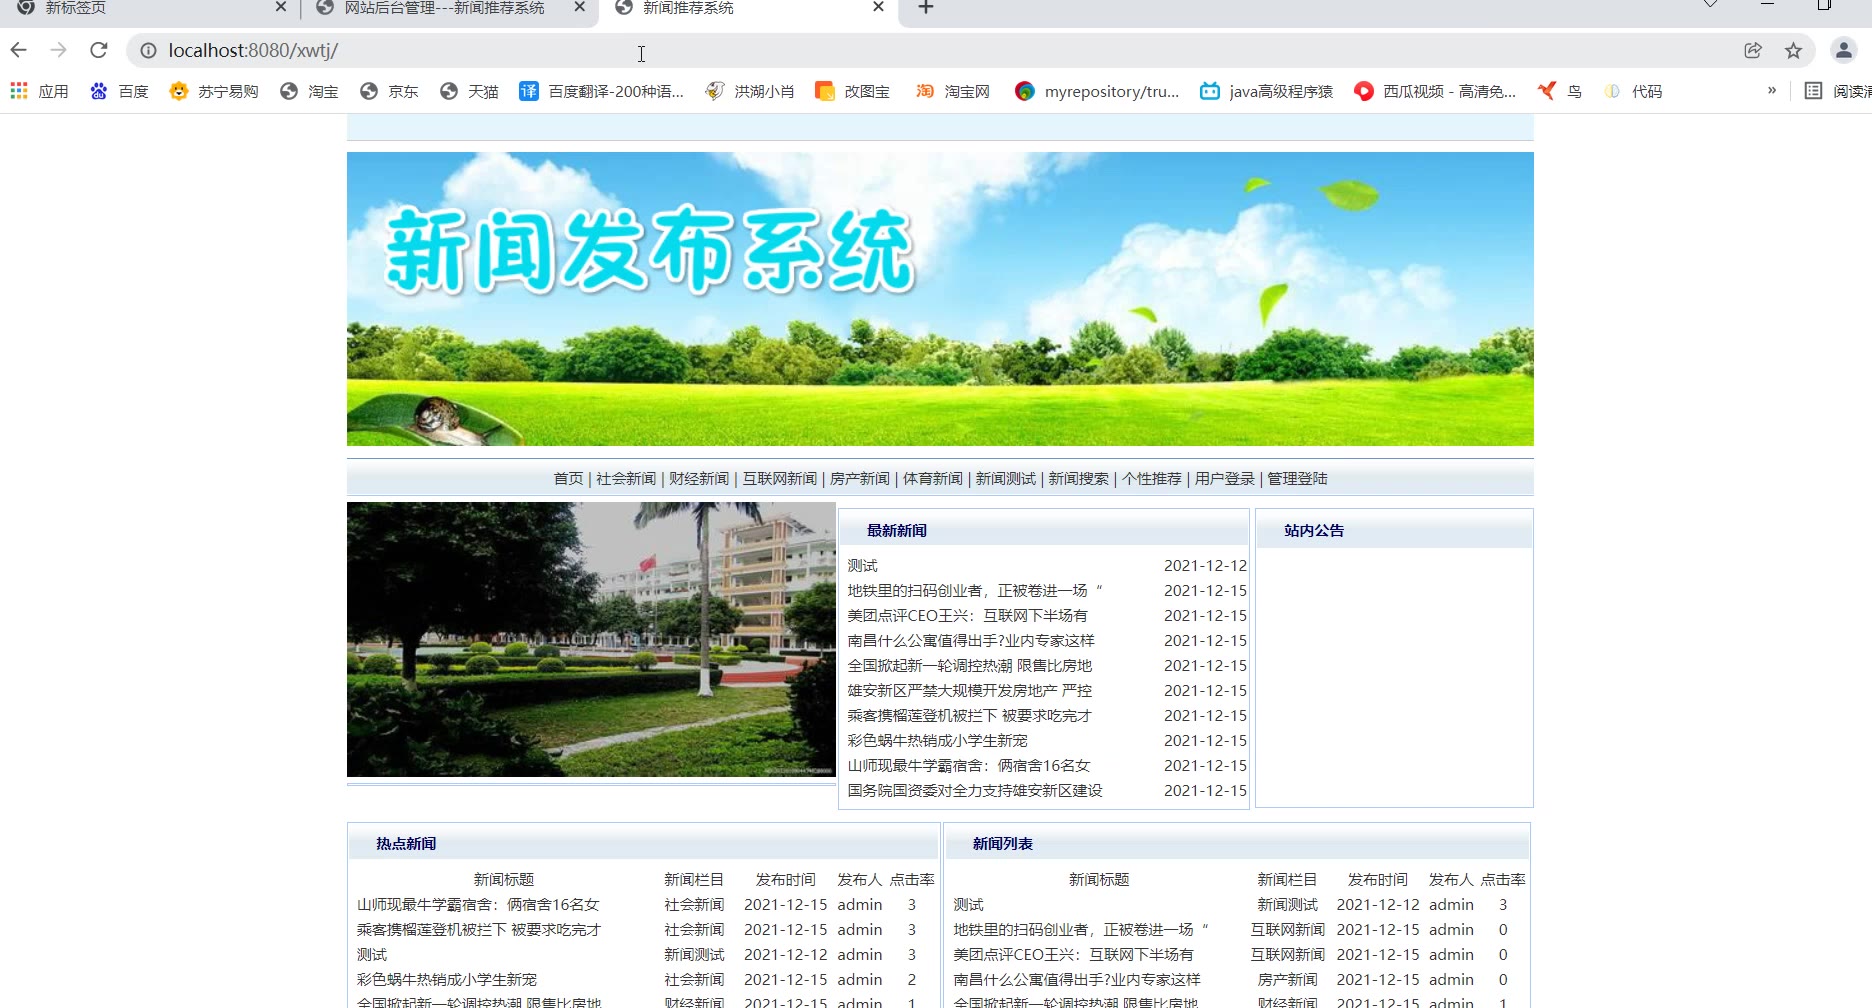
Task: Open 彩色蜗牛热销成小学生新宠 in 热点新闻 table
Action: 447,980
